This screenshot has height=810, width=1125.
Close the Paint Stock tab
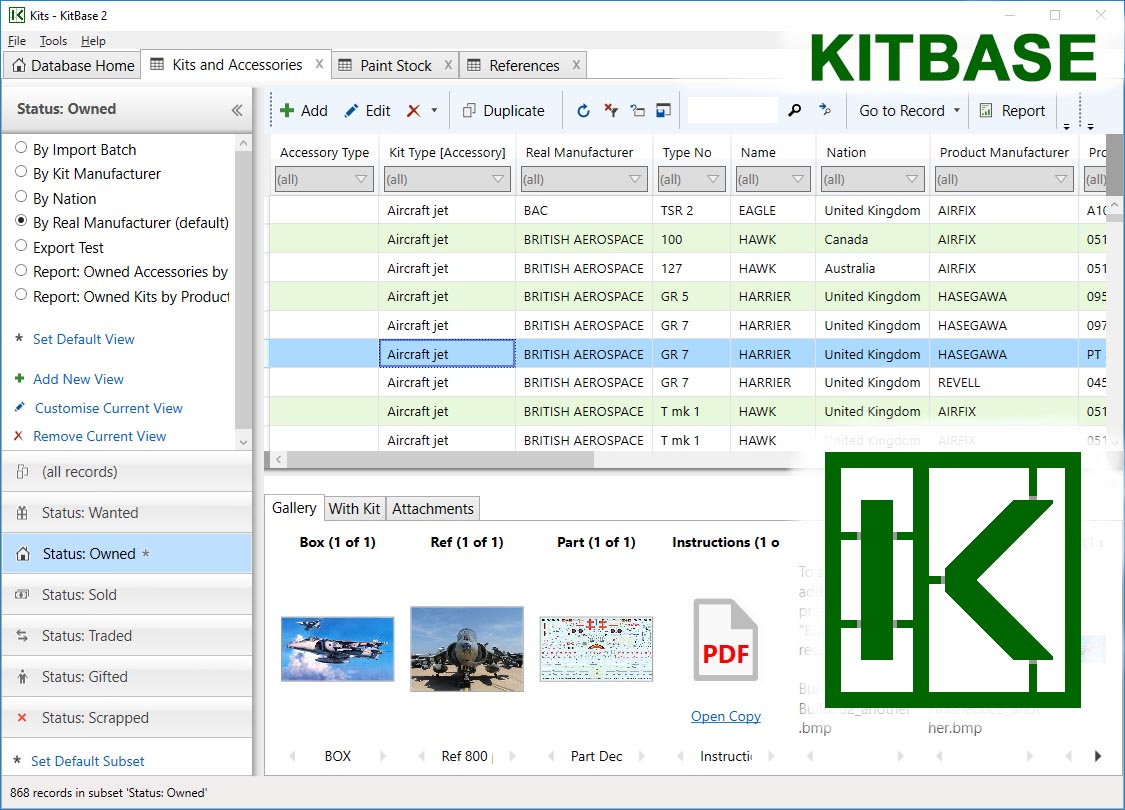448,65
